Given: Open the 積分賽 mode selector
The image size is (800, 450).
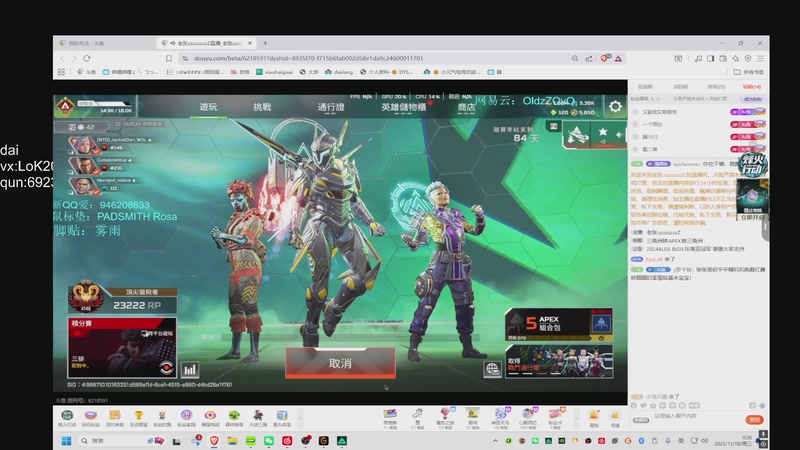Looking at the screenshot, I should coord(122,347).
